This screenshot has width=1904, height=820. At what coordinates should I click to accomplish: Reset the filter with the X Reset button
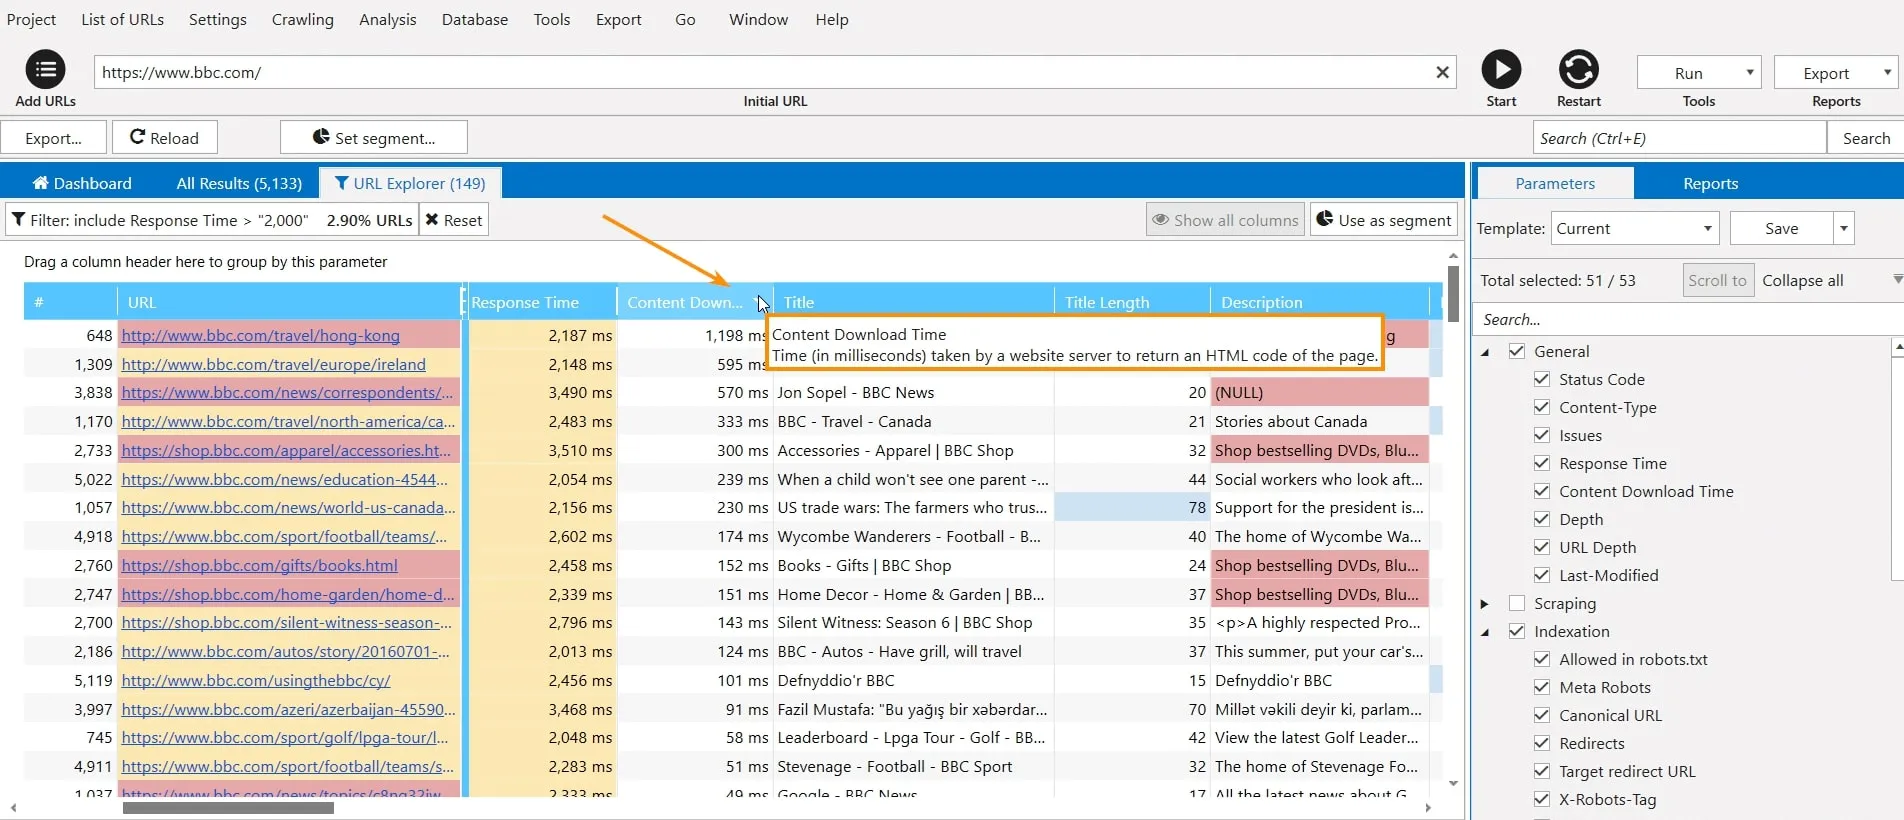click(453, 220)
